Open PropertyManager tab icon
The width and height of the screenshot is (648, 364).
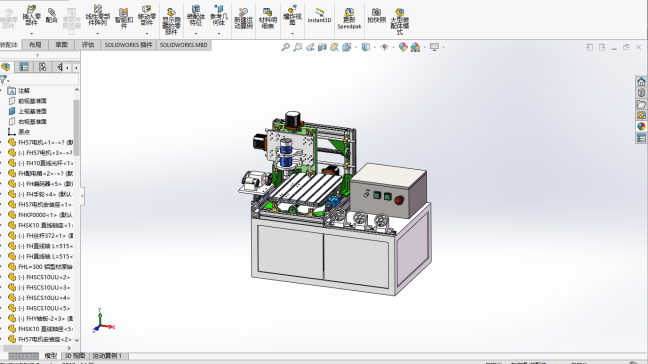(24, 67)
